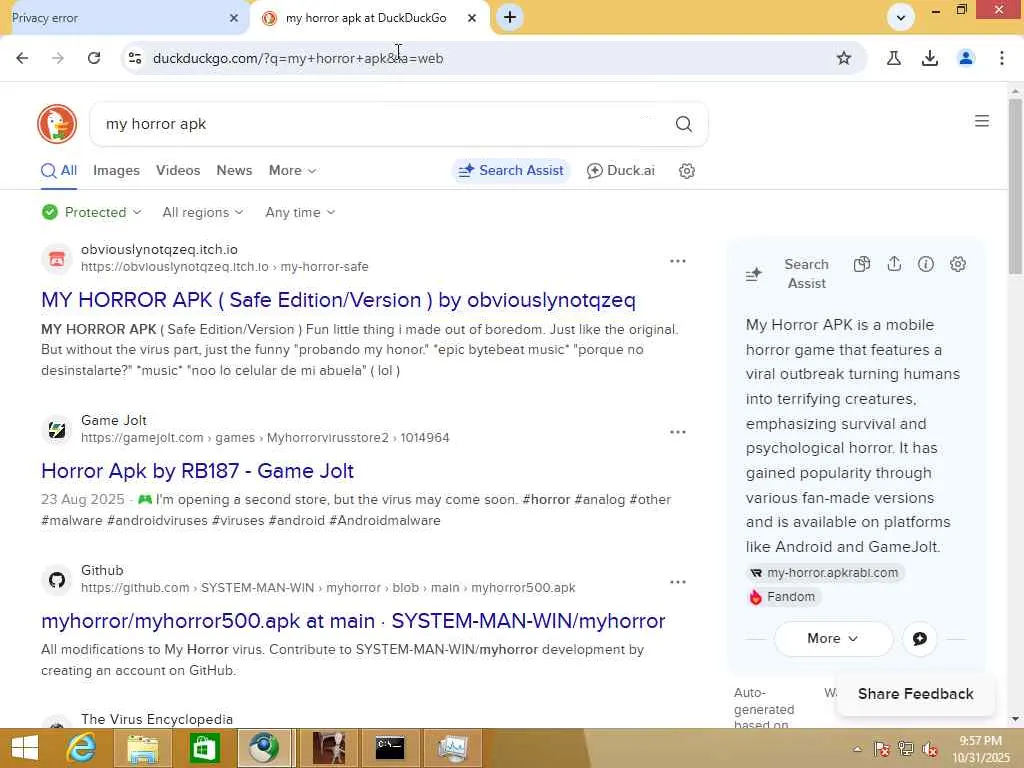Open search settings gear next to Duck.ai
Image resolution: width=1024 pixels, height=768 pixels.
pos(686,171)
